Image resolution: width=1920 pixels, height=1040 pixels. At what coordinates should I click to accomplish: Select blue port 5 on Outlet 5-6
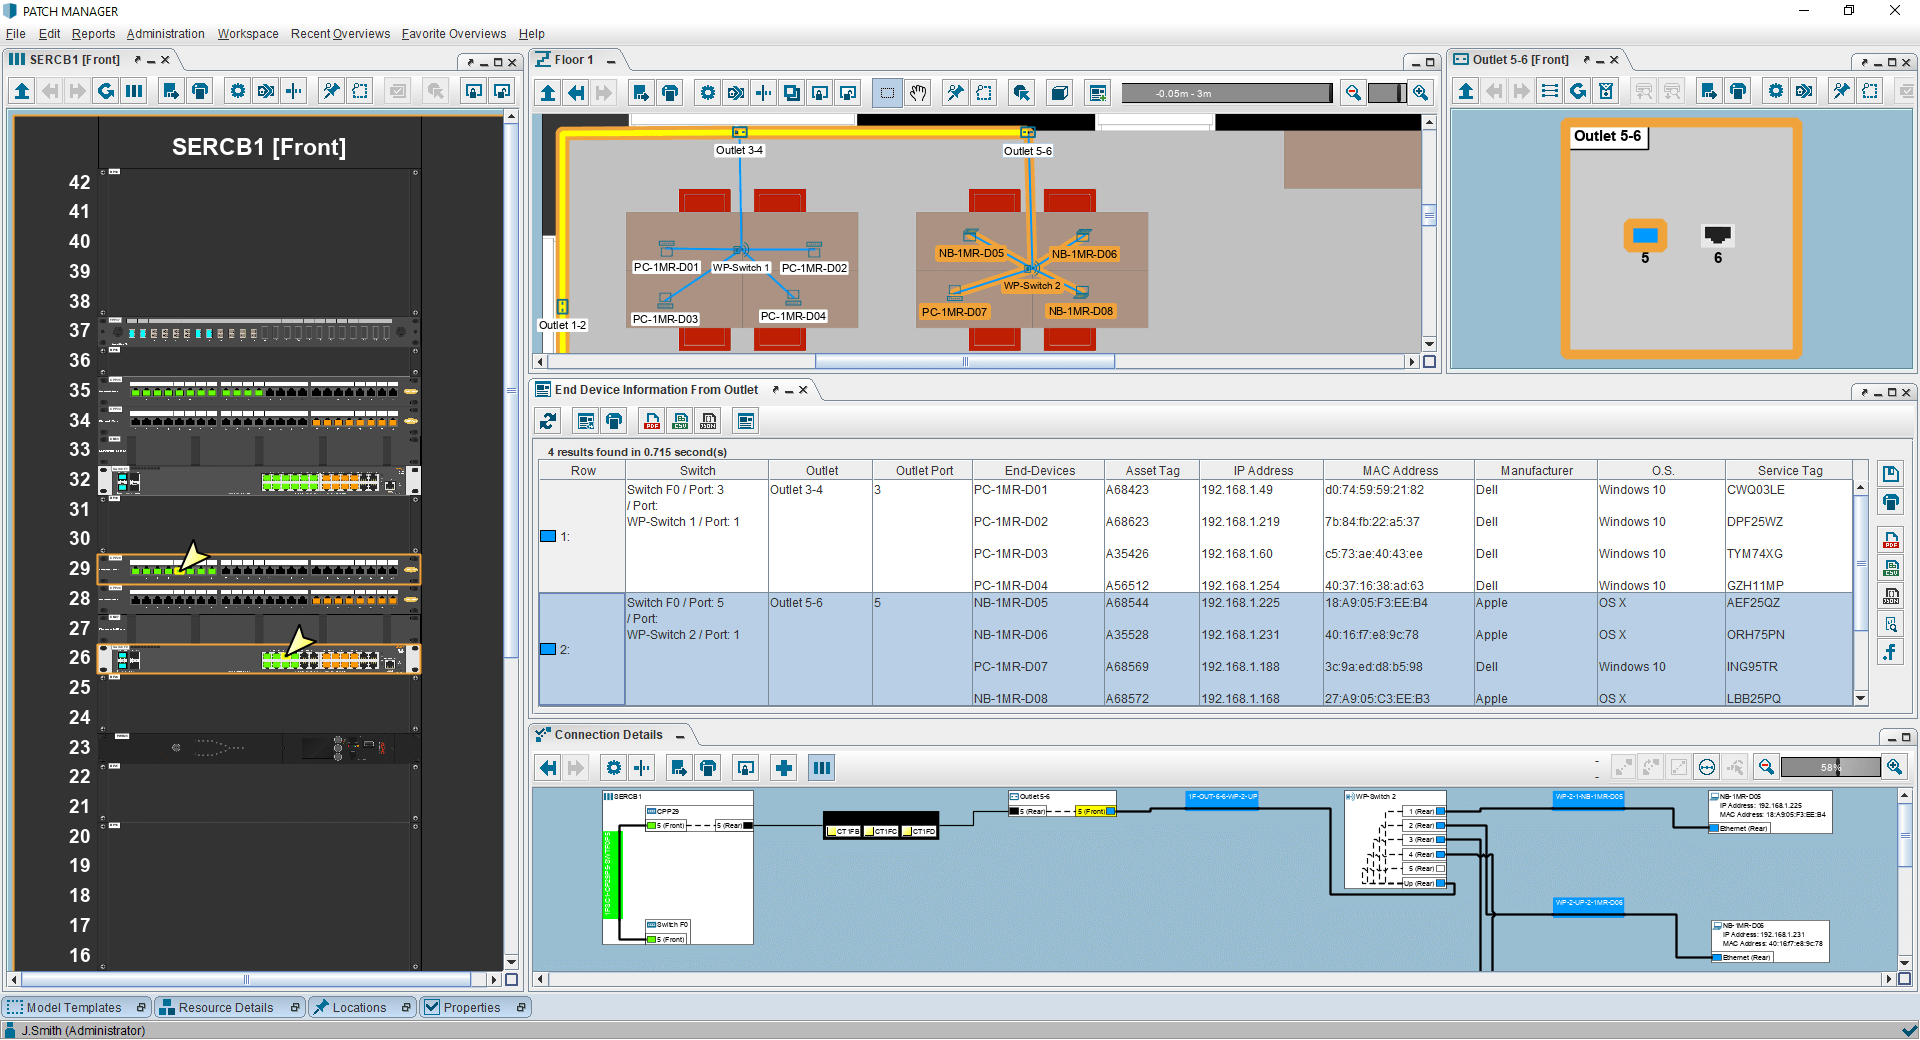click(x=1645, y=236)
